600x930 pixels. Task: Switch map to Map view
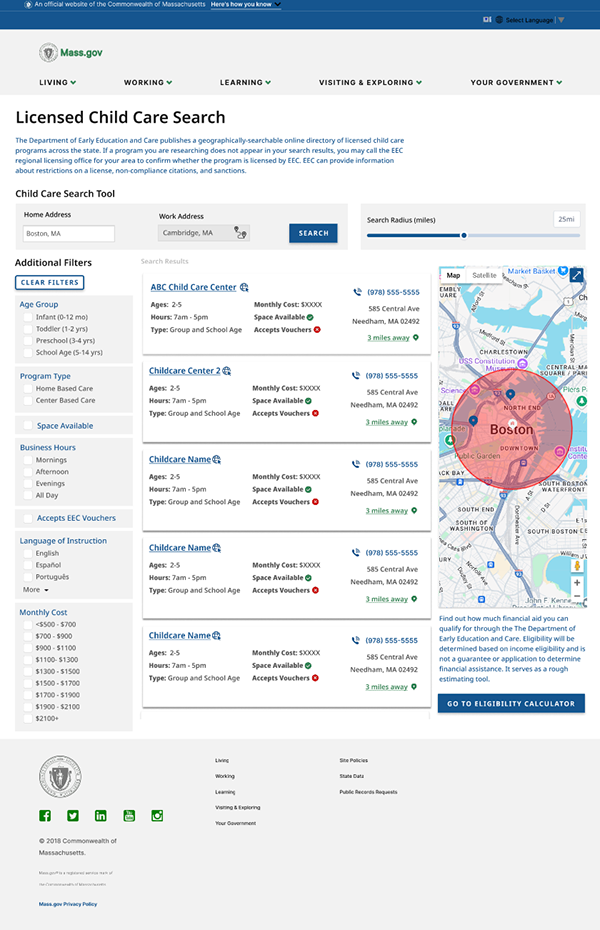[453, 275]
